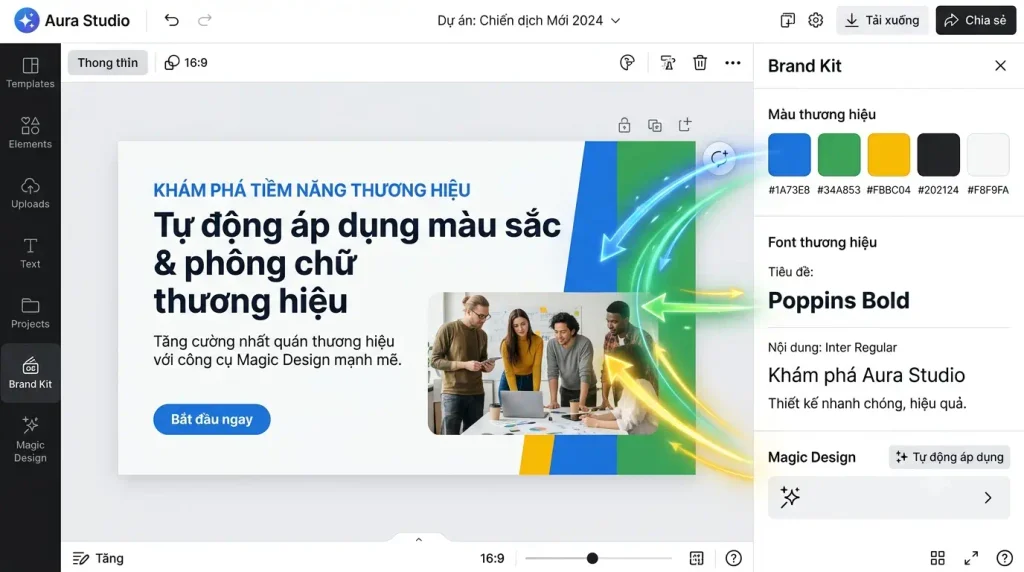The image size is (1024, 572).
Task: Open help icon in Brand Kit panel footer
Action: tap(1004, 558)
